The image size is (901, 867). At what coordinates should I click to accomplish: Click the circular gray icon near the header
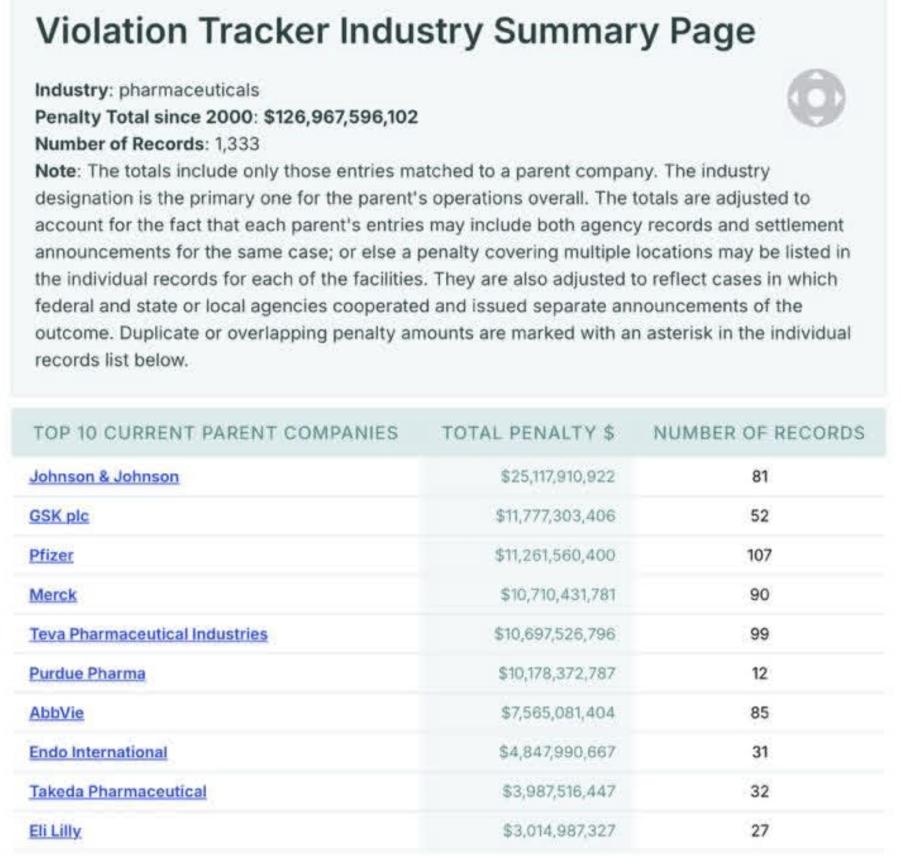(816, 98)
